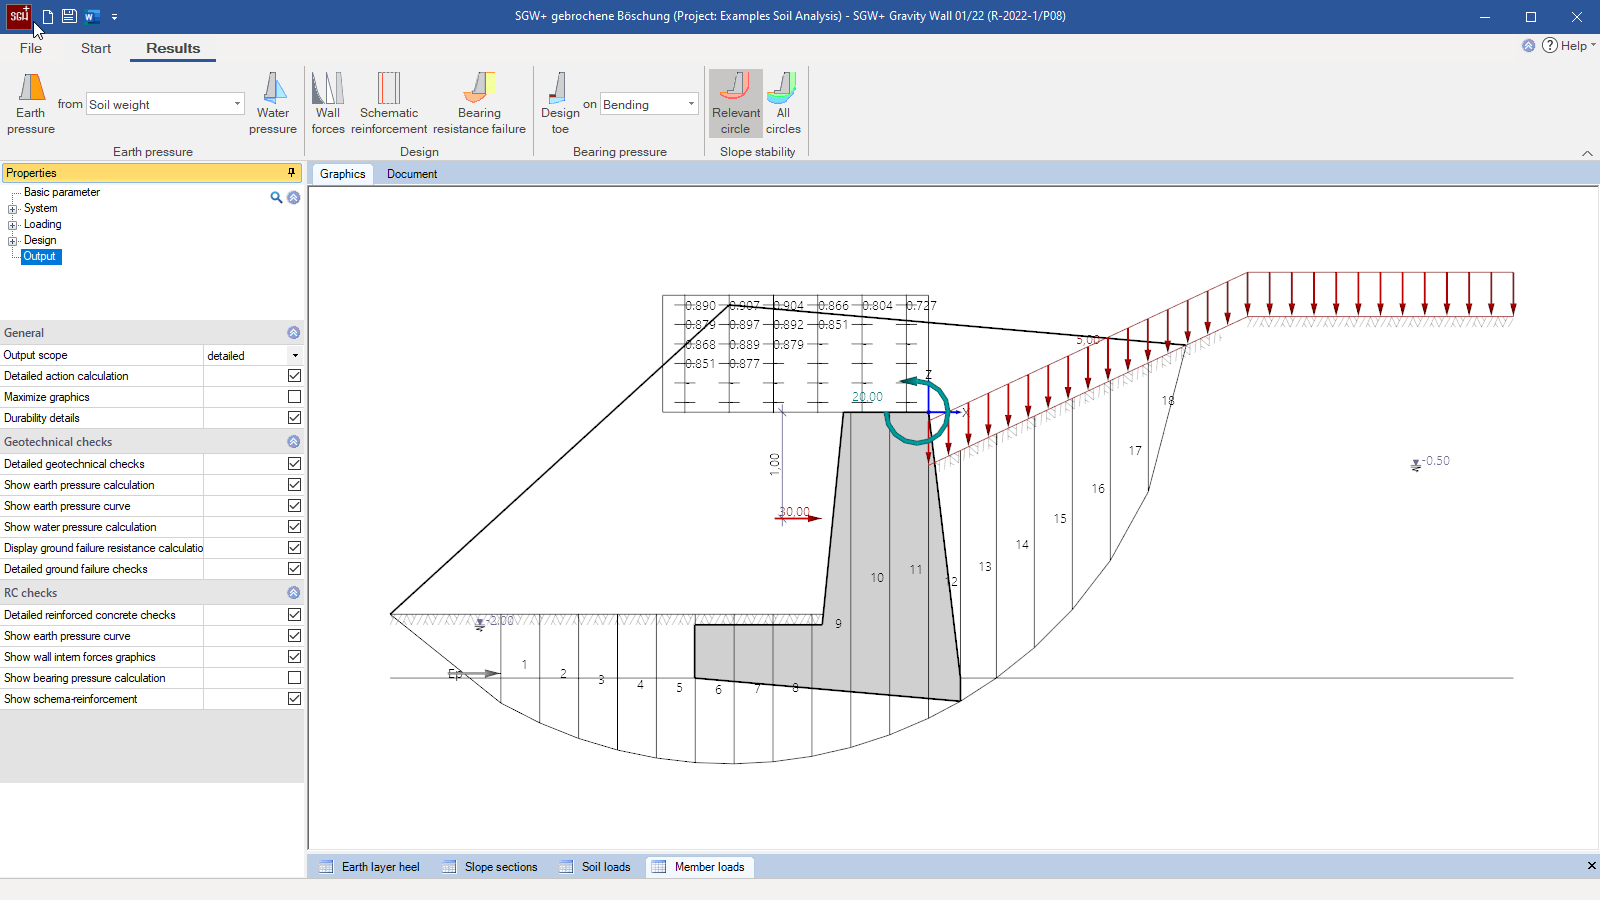Toggle Show water pressure calculation checkbox
This screenshot has height=900, width=1600.
(294, 527)
